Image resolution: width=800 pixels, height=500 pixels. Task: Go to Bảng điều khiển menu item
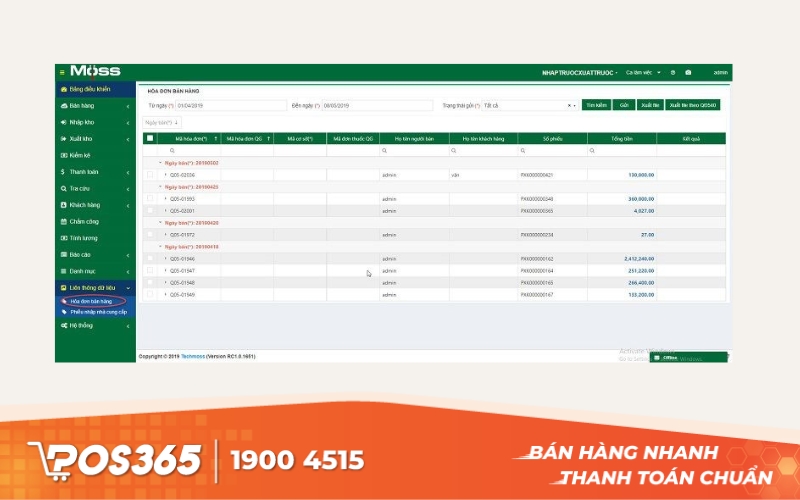95,89
